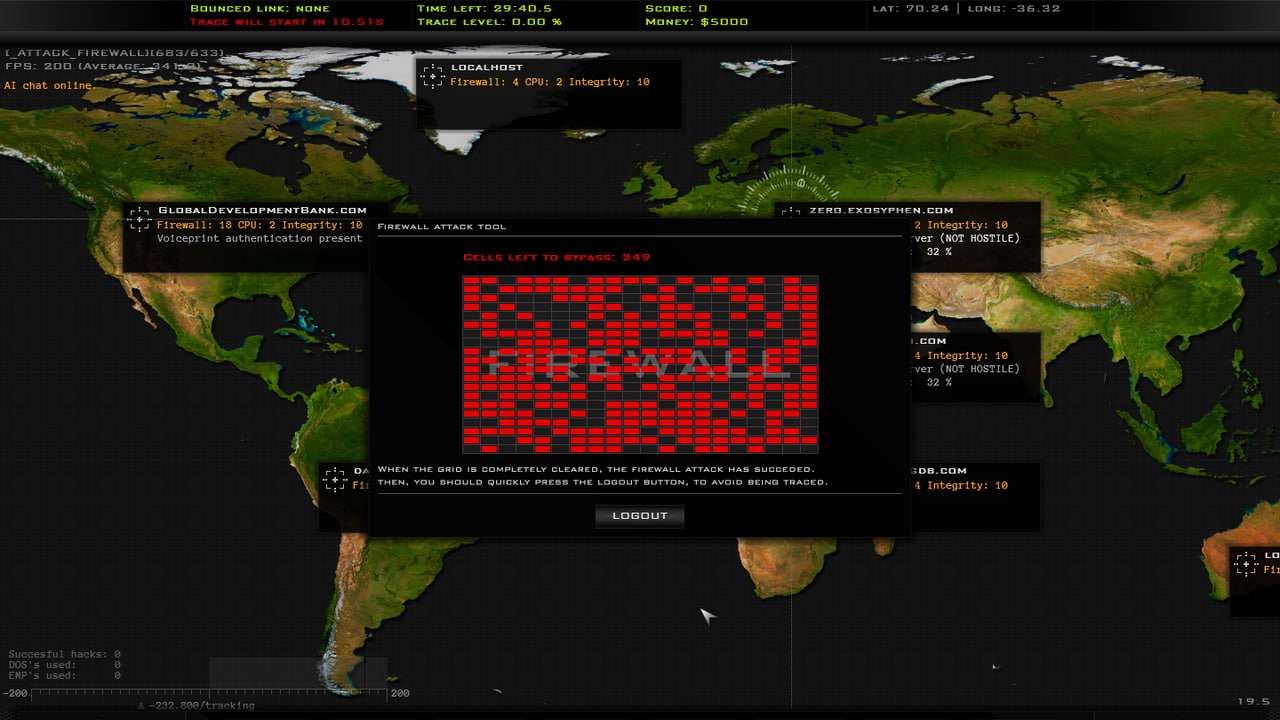The image size is (1280, 720).
Task: Click the target icon on the Australia server
Action: [1246, 564]
